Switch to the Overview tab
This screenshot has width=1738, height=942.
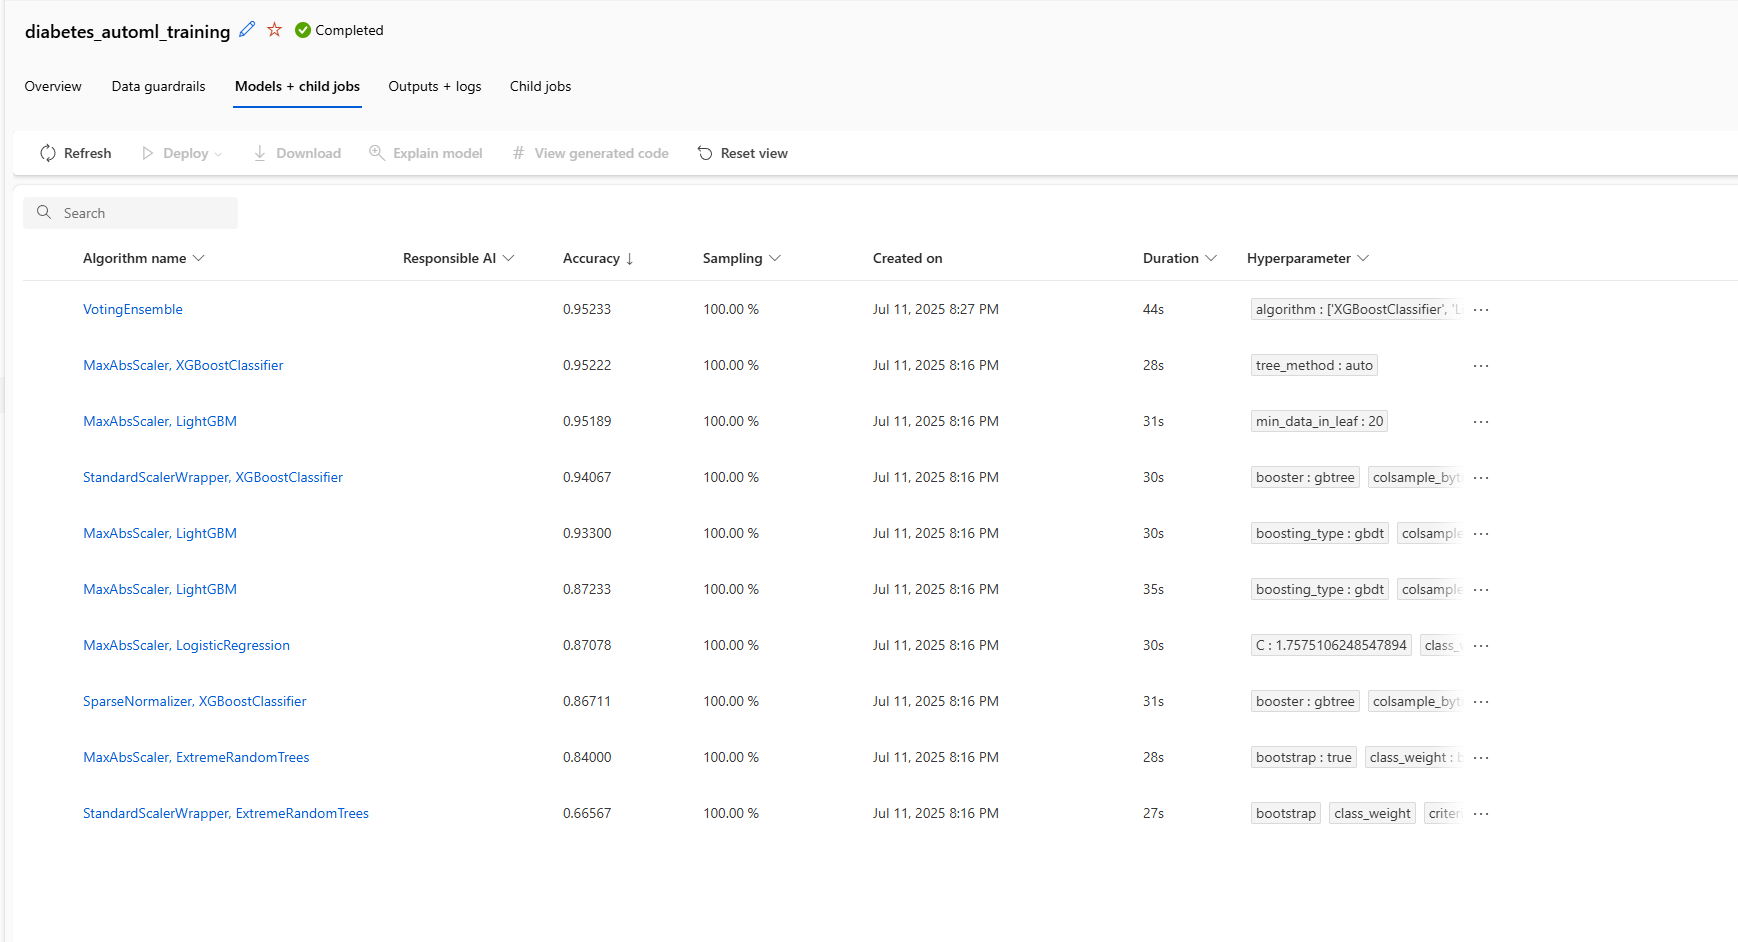point(53,86)
